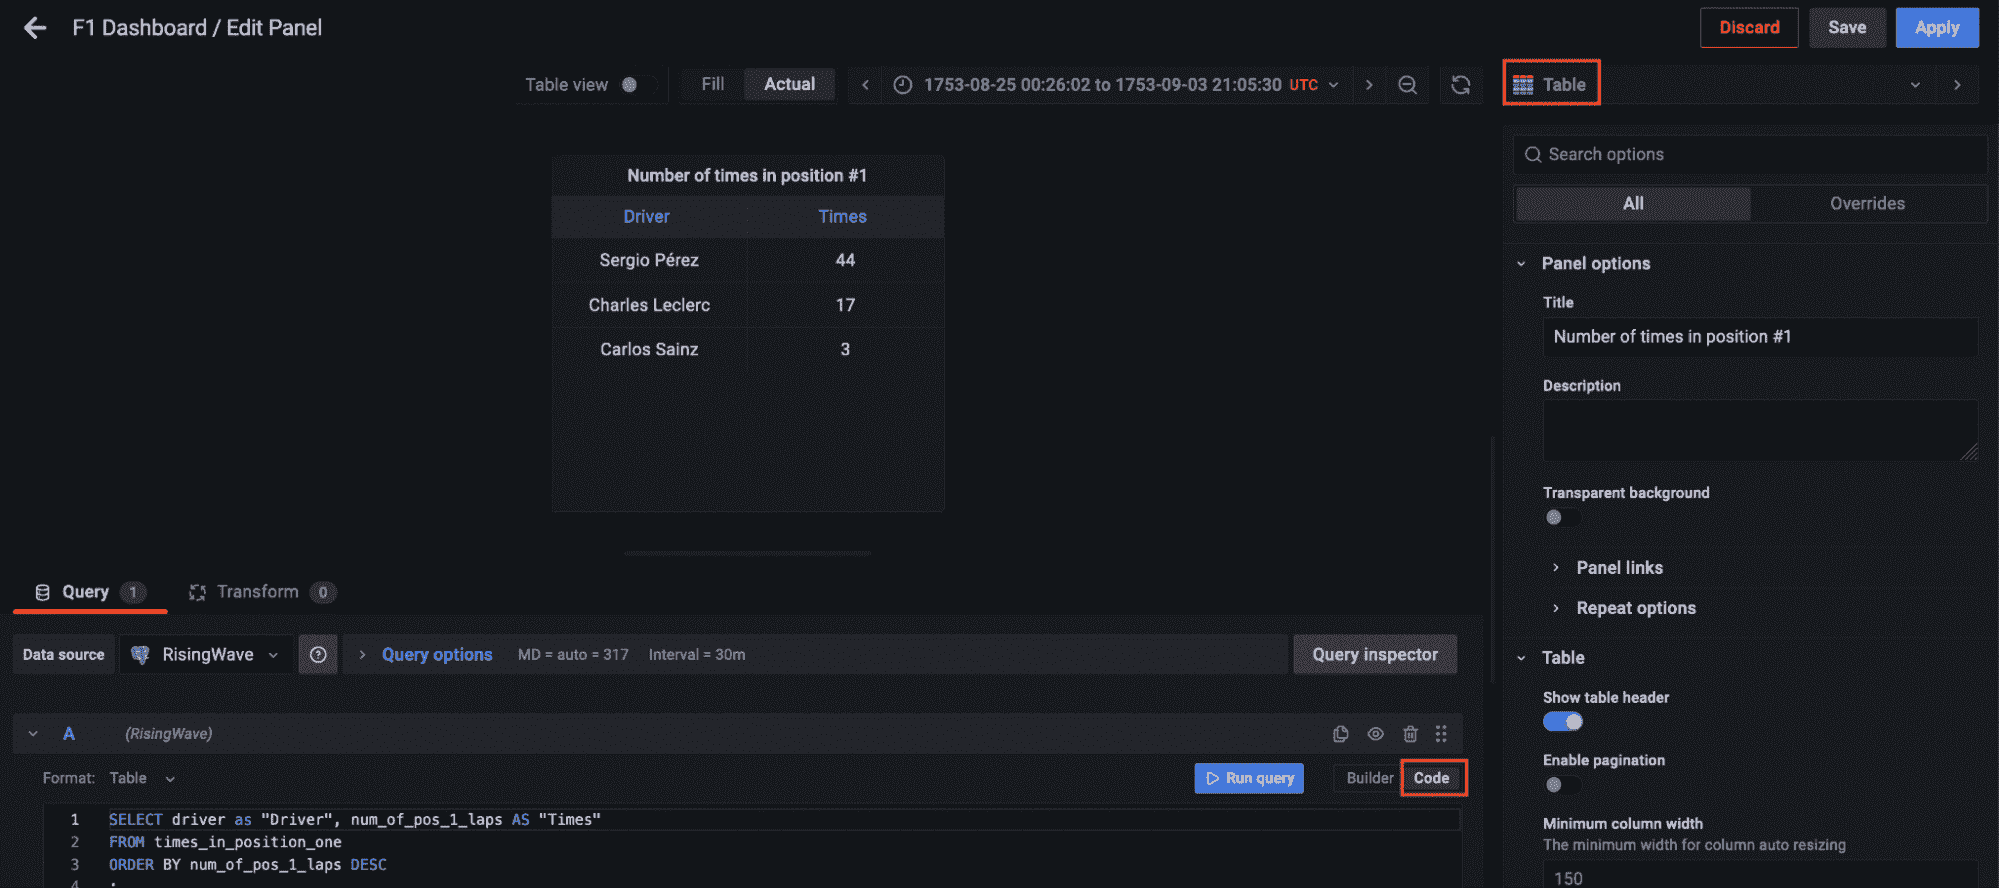Click the 'FROM times_in_position_one' code line
The image size is (1999, 889).
coord(225,843)
